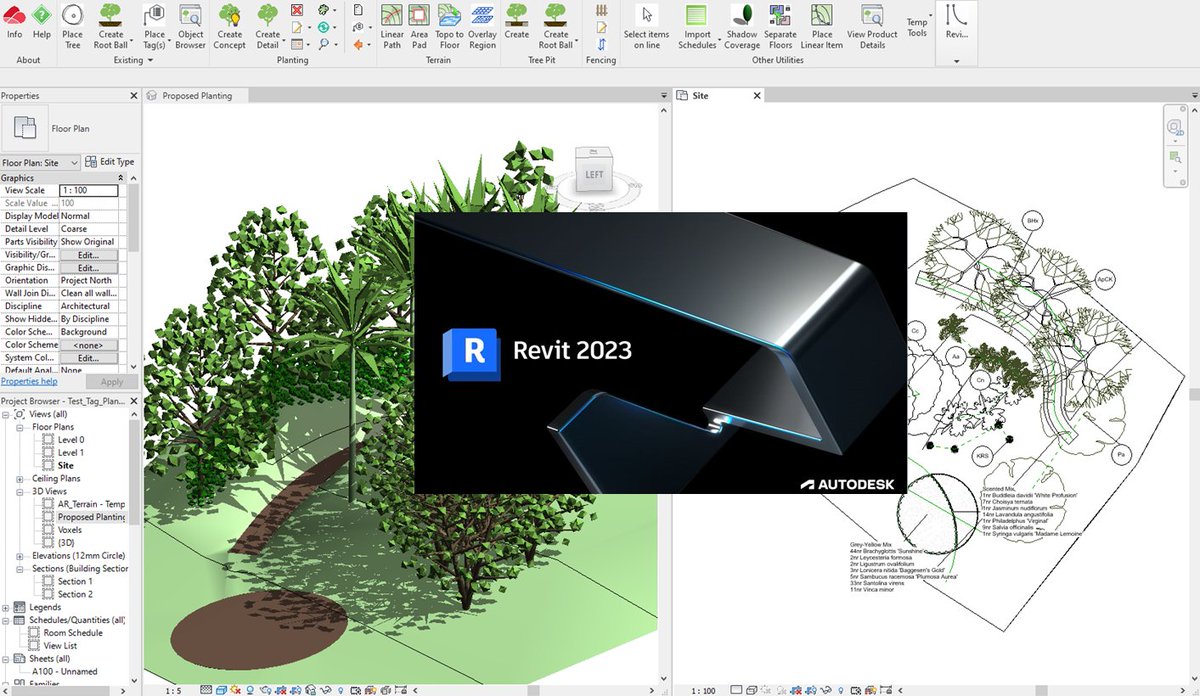
Task: Toggle Sun Path display in view controls
Action: click(x=235, y=689)
